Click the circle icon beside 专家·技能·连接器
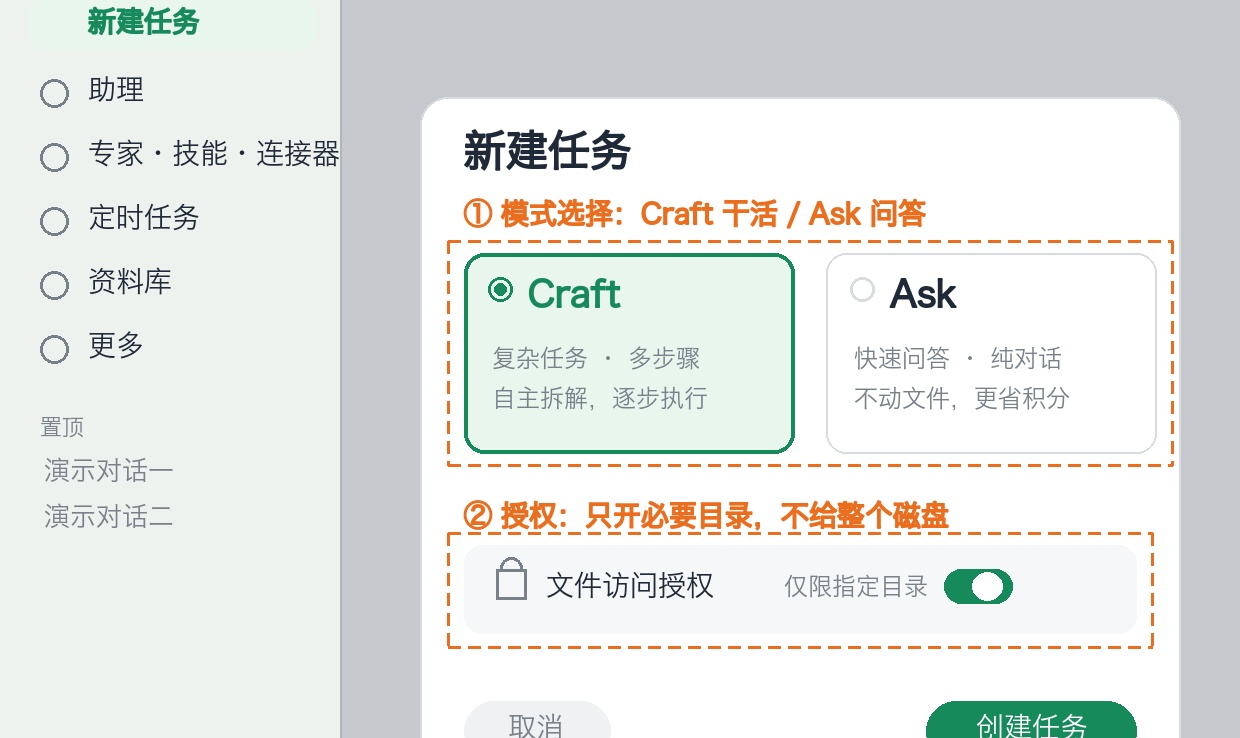Screen dimensions: 1240x738 [54, 157]
